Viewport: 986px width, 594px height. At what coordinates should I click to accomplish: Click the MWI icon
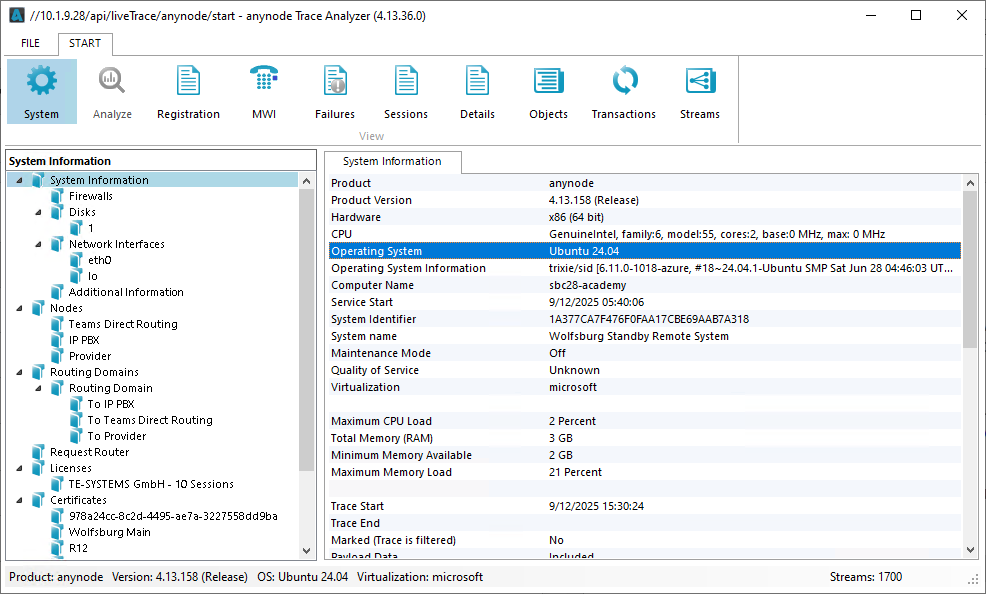(263, 90)
